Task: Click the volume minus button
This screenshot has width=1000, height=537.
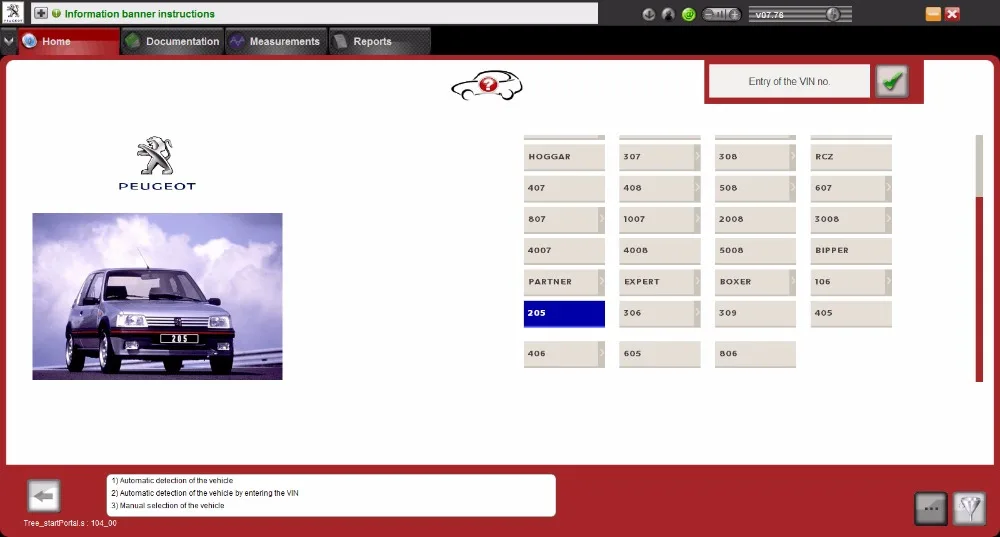Action: [x=708, y=14]
